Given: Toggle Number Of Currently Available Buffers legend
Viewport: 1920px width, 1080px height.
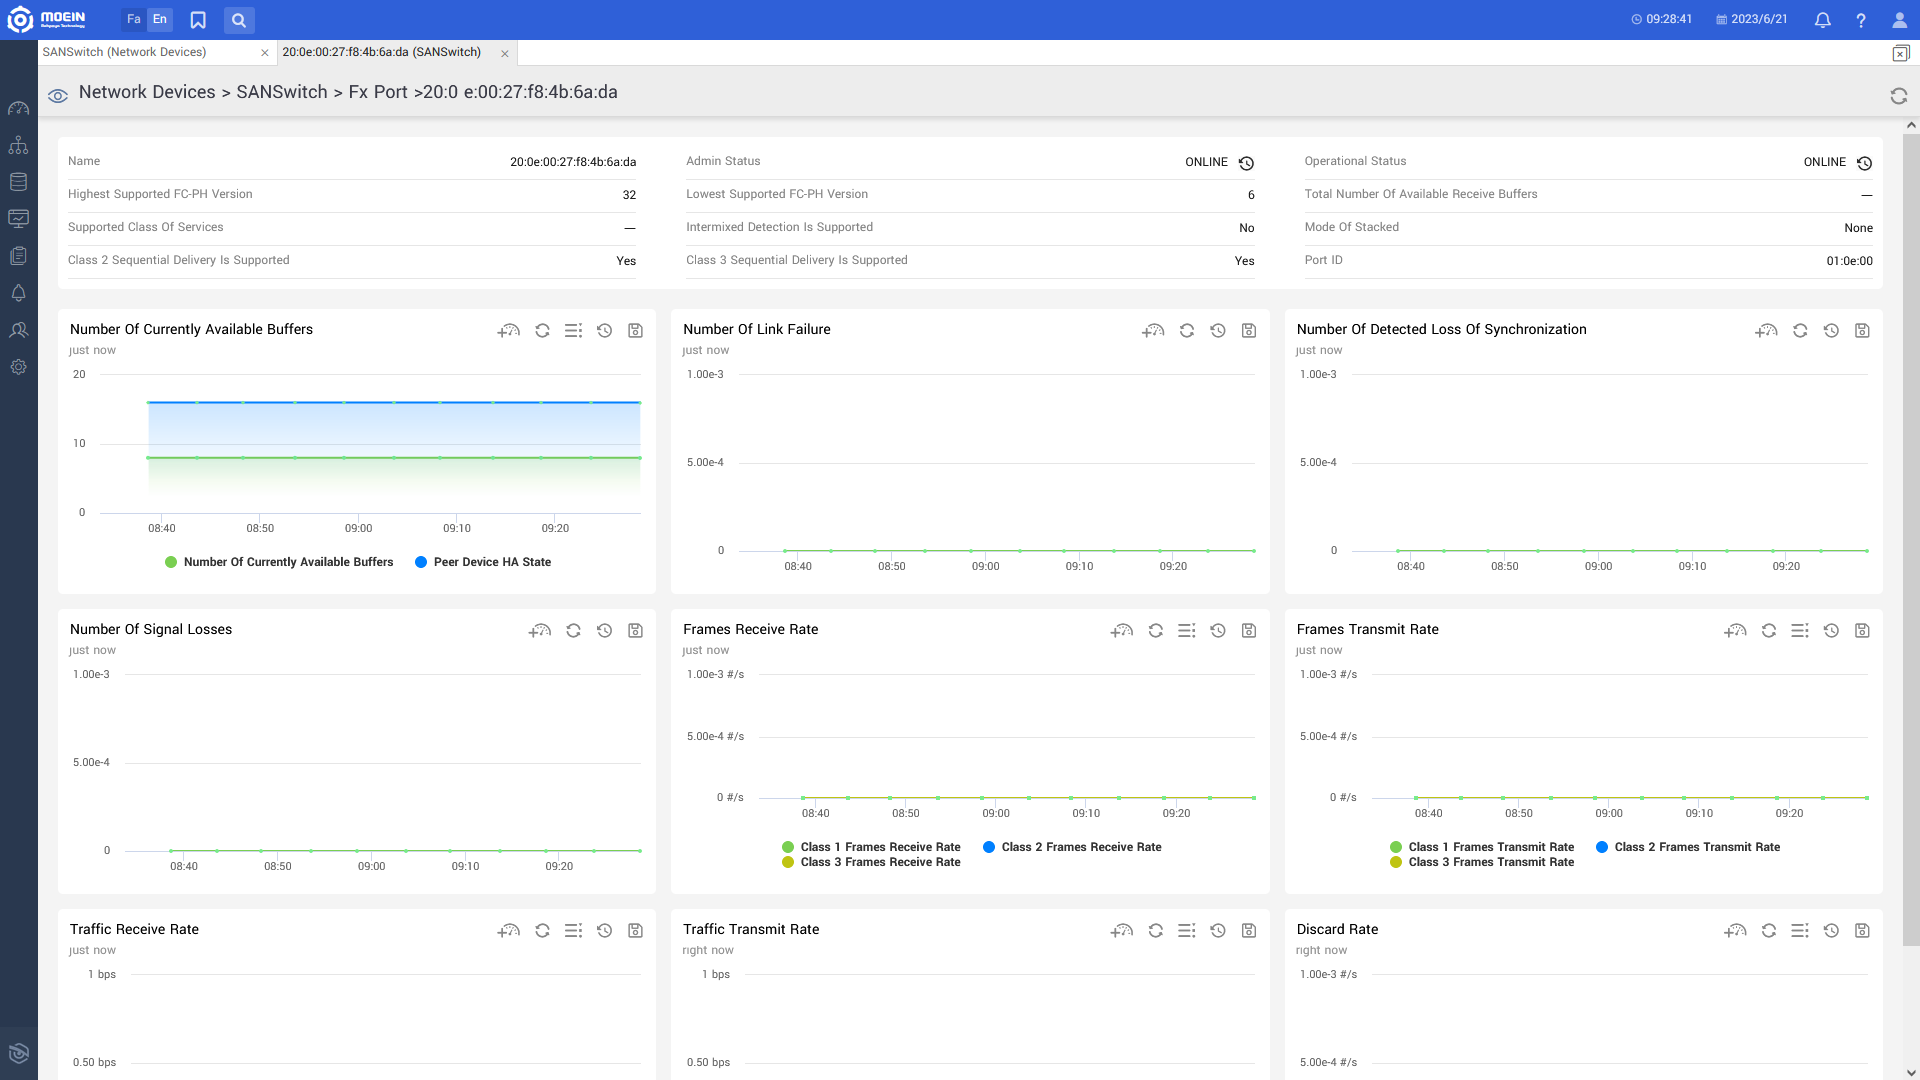Looking at the screenshot, I should coord(279,562).
